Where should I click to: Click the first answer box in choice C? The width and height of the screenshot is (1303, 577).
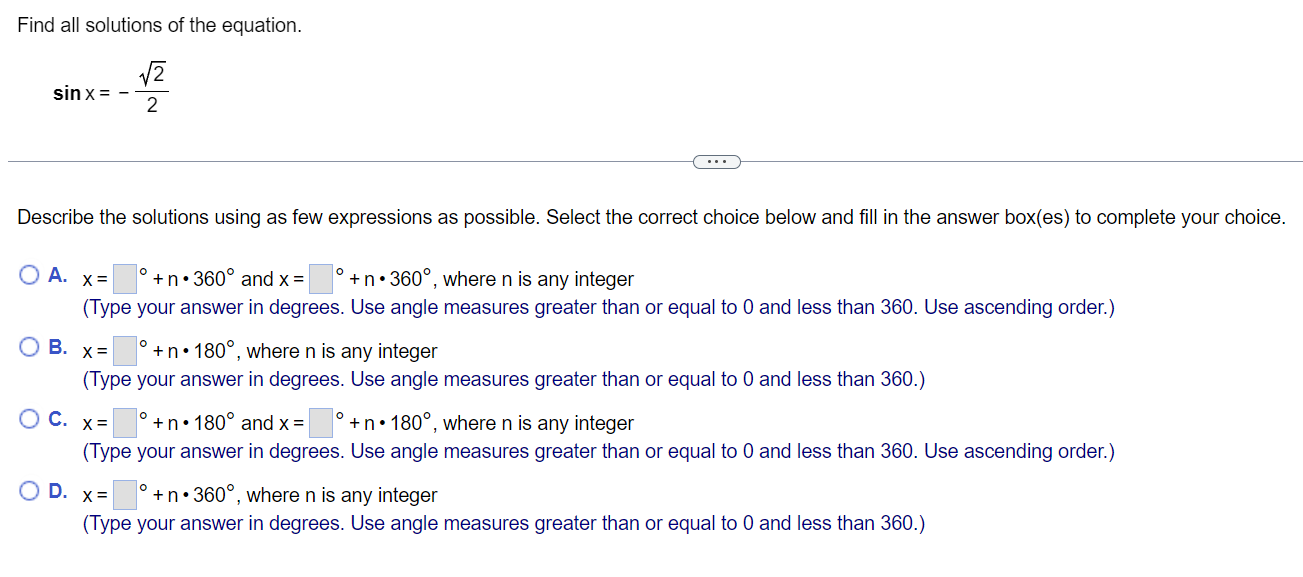[x=123, y=421]
